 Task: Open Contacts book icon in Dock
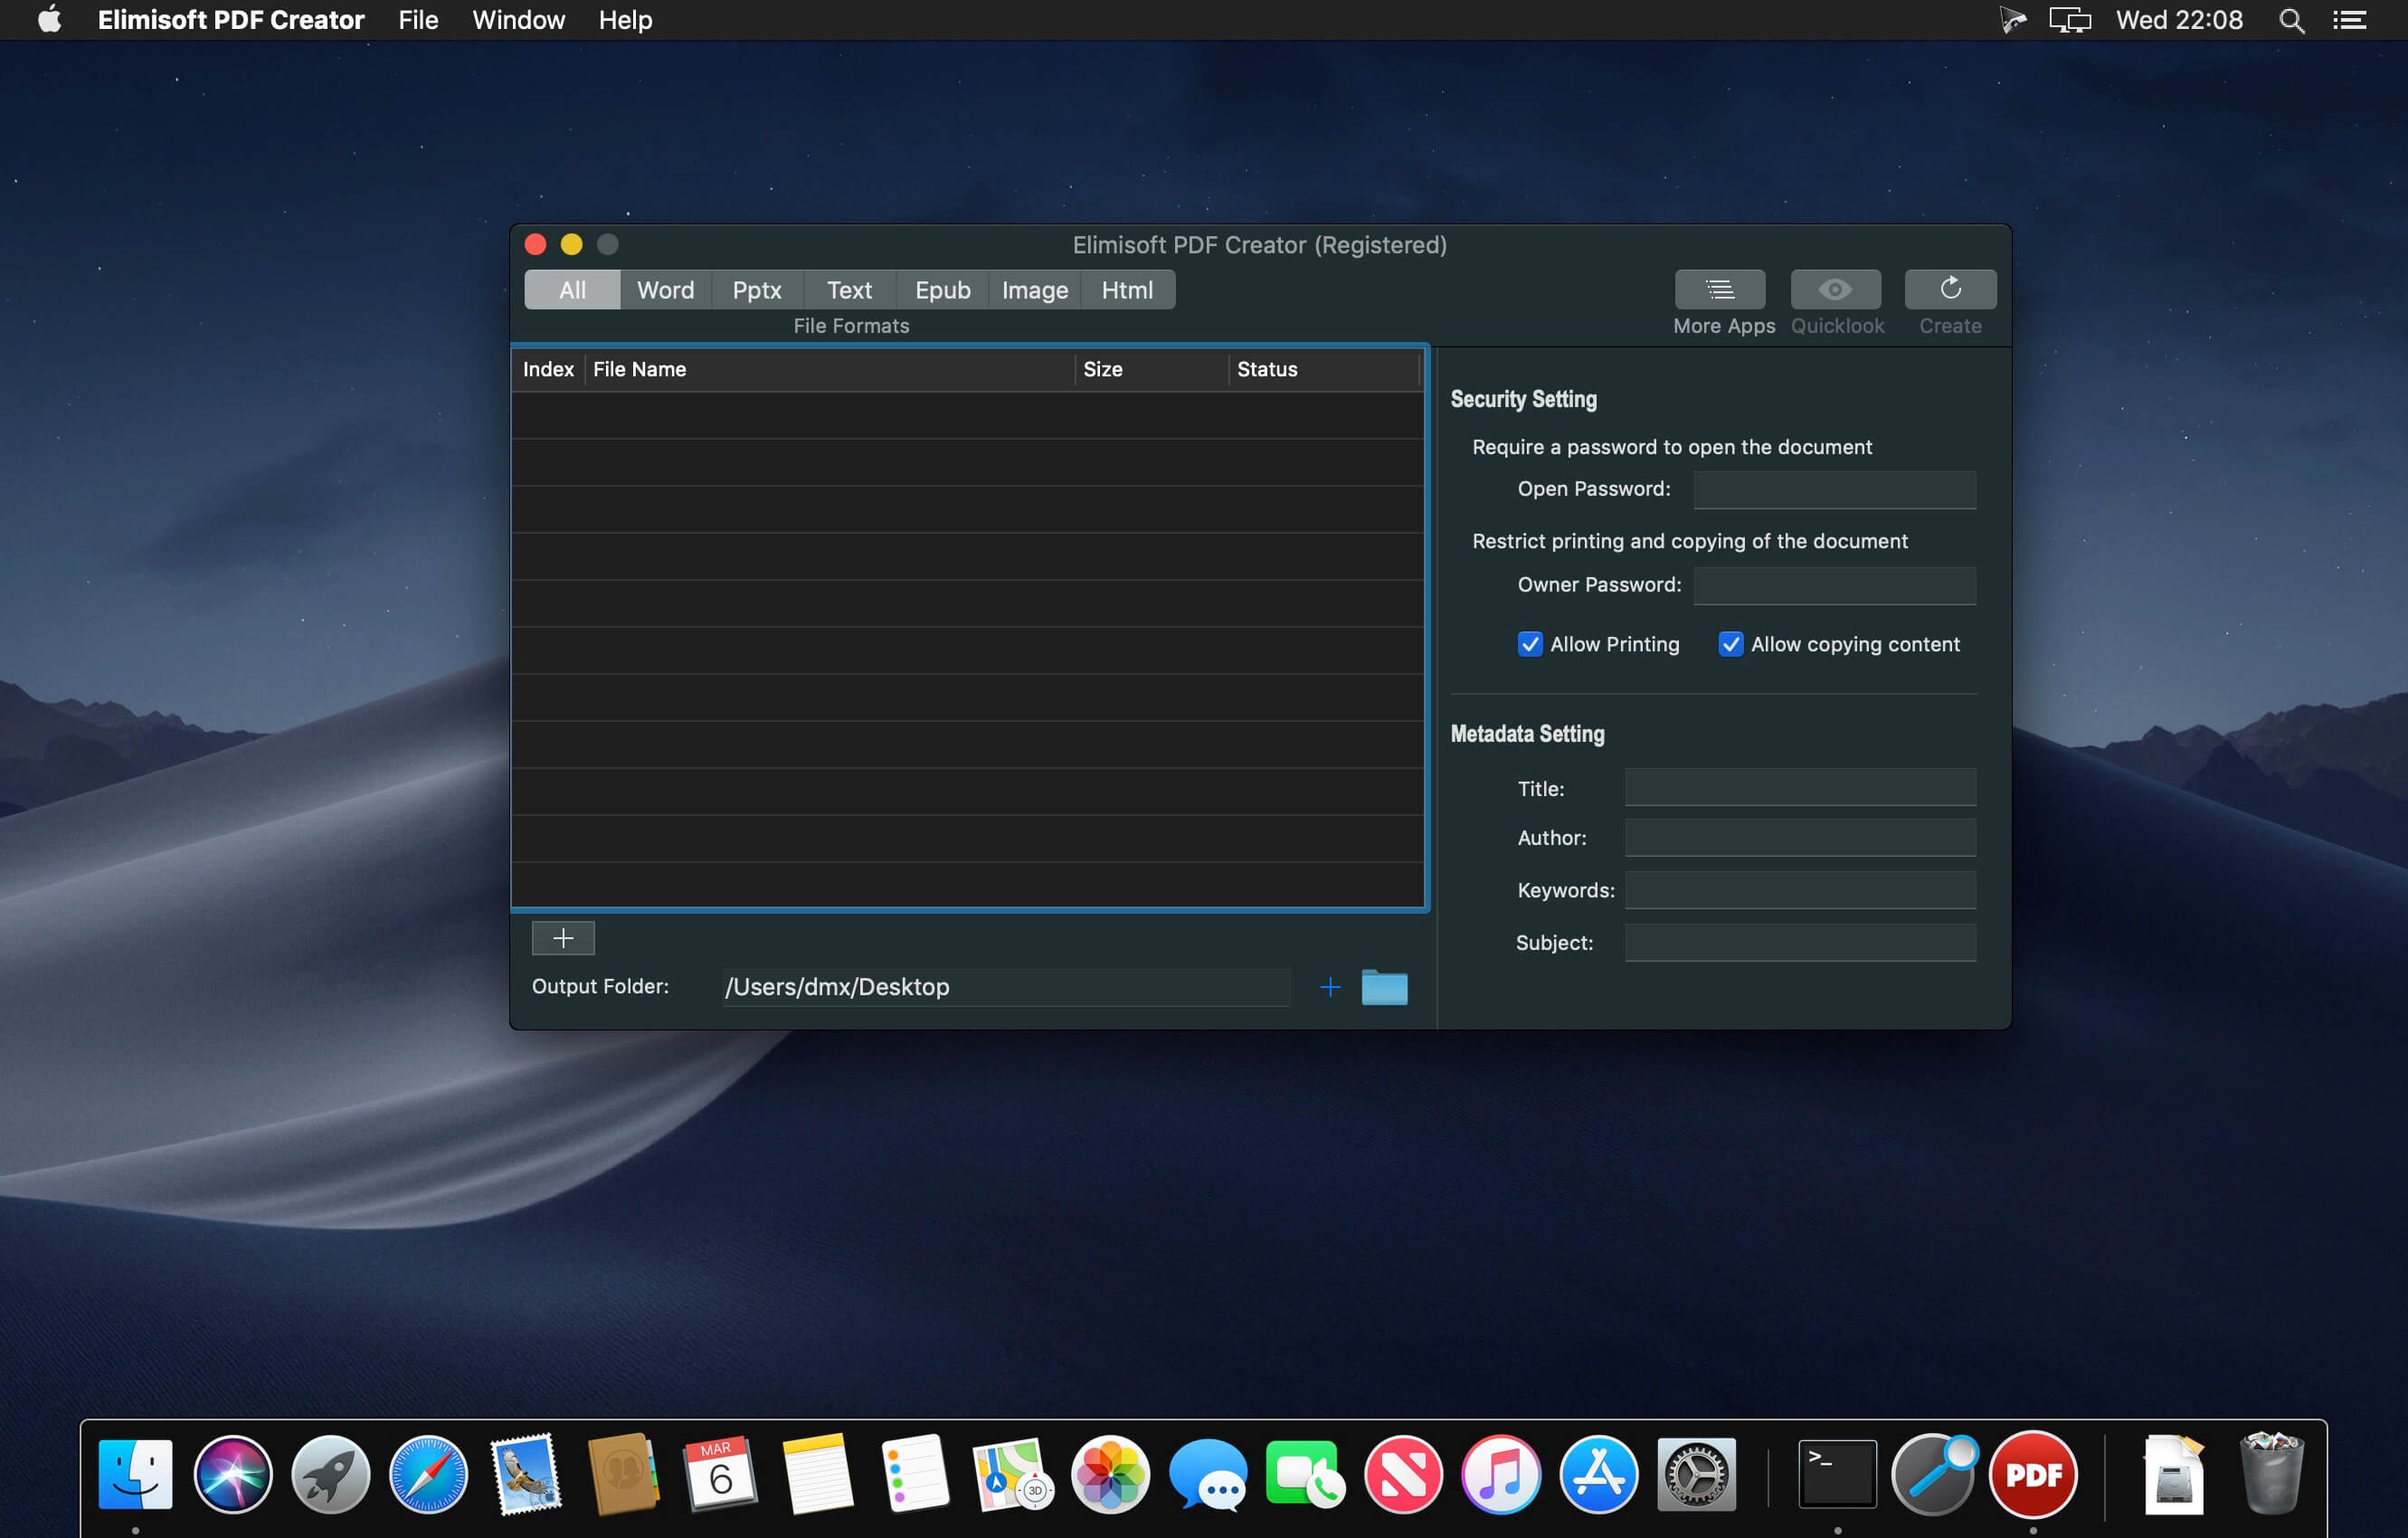(x=623, y=1474)
